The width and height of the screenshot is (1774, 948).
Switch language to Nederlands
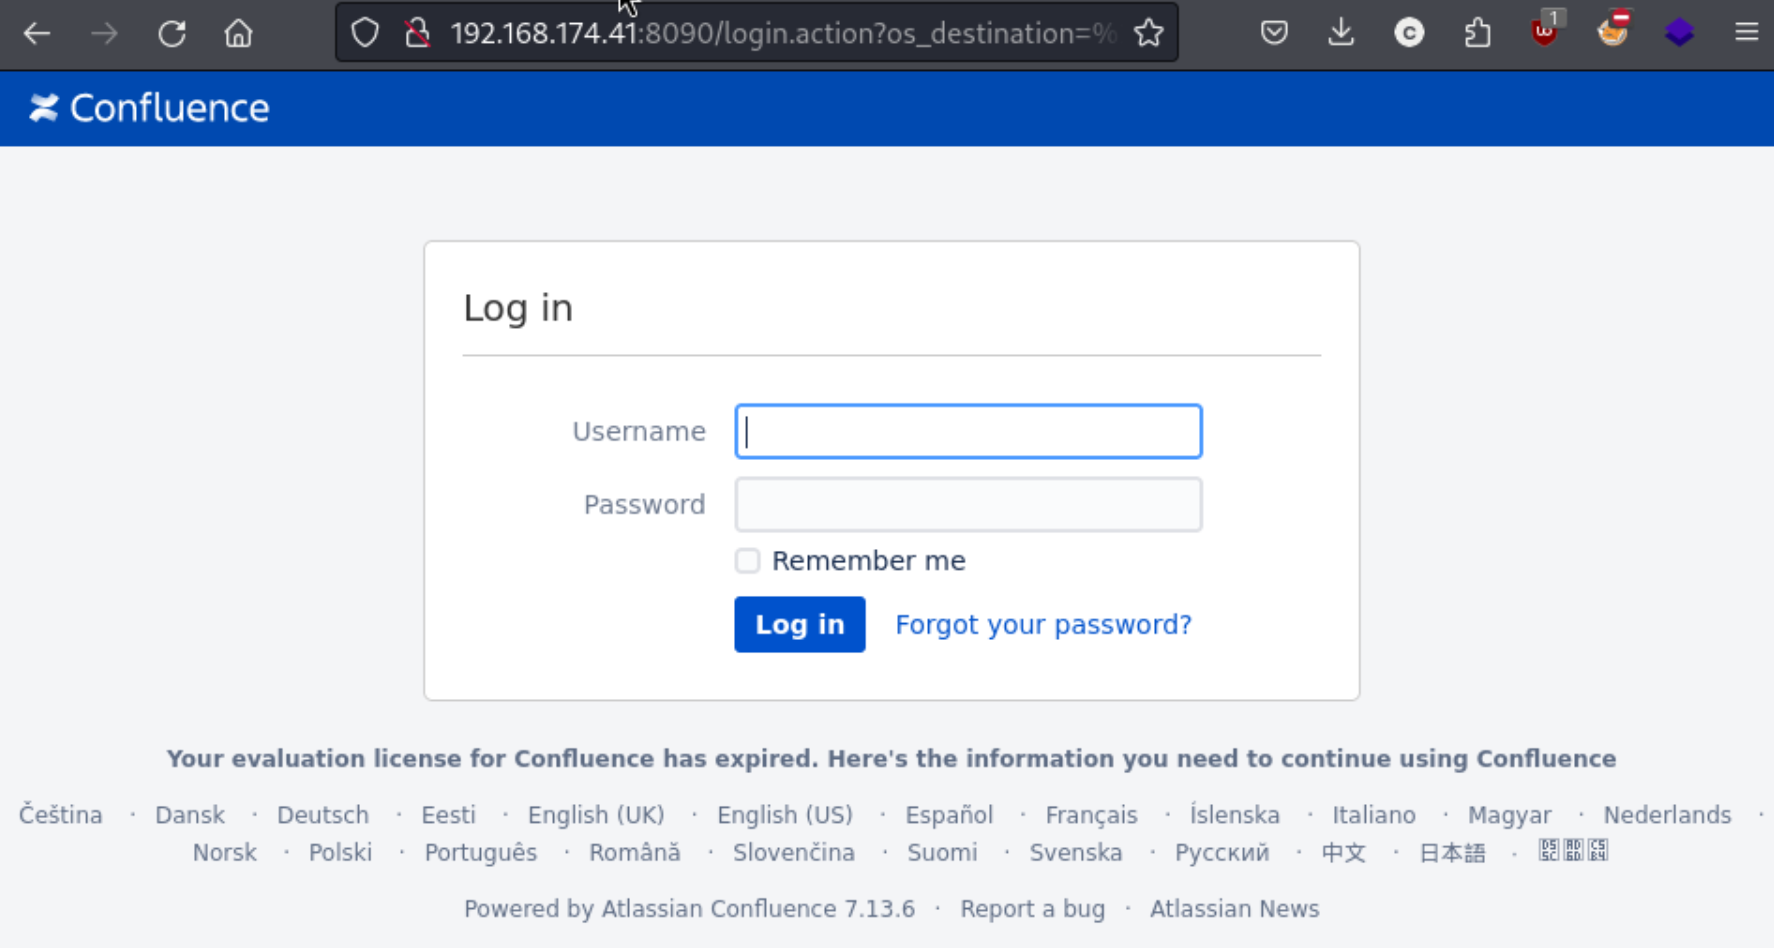[1667, 815]
